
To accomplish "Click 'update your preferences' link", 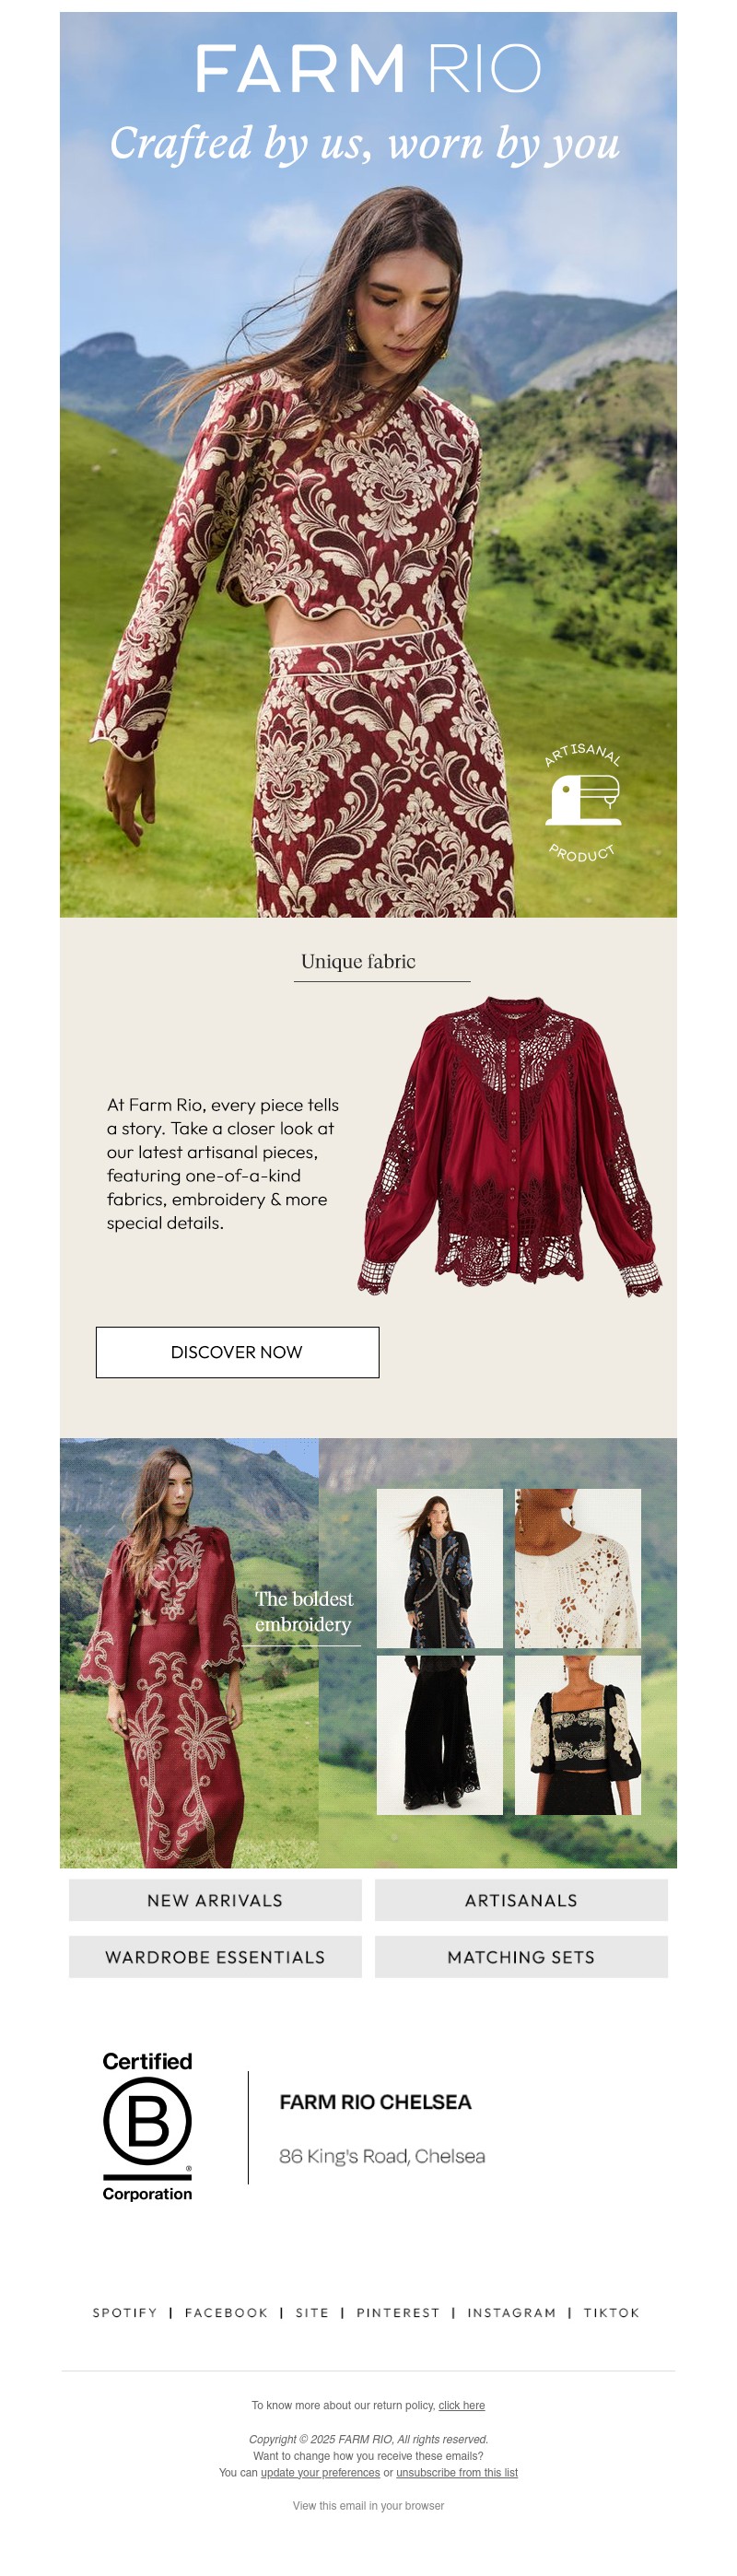I will coord(320,2473).
